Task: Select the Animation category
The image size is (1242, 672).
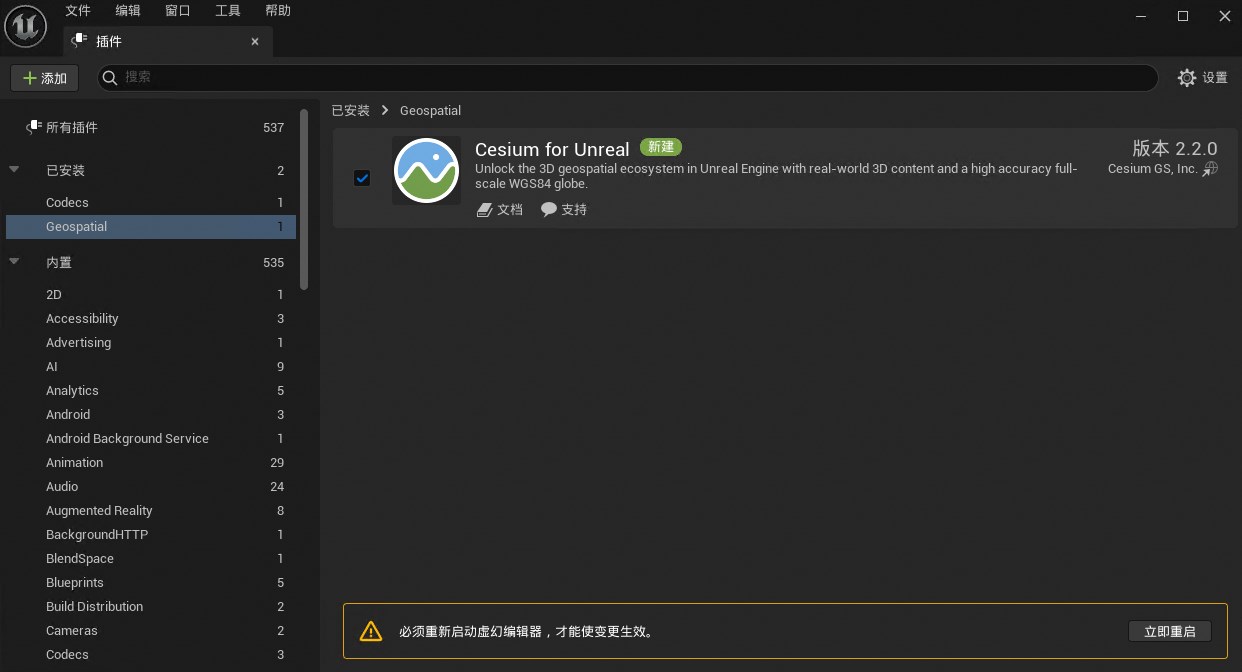Action: pos(153,462)
